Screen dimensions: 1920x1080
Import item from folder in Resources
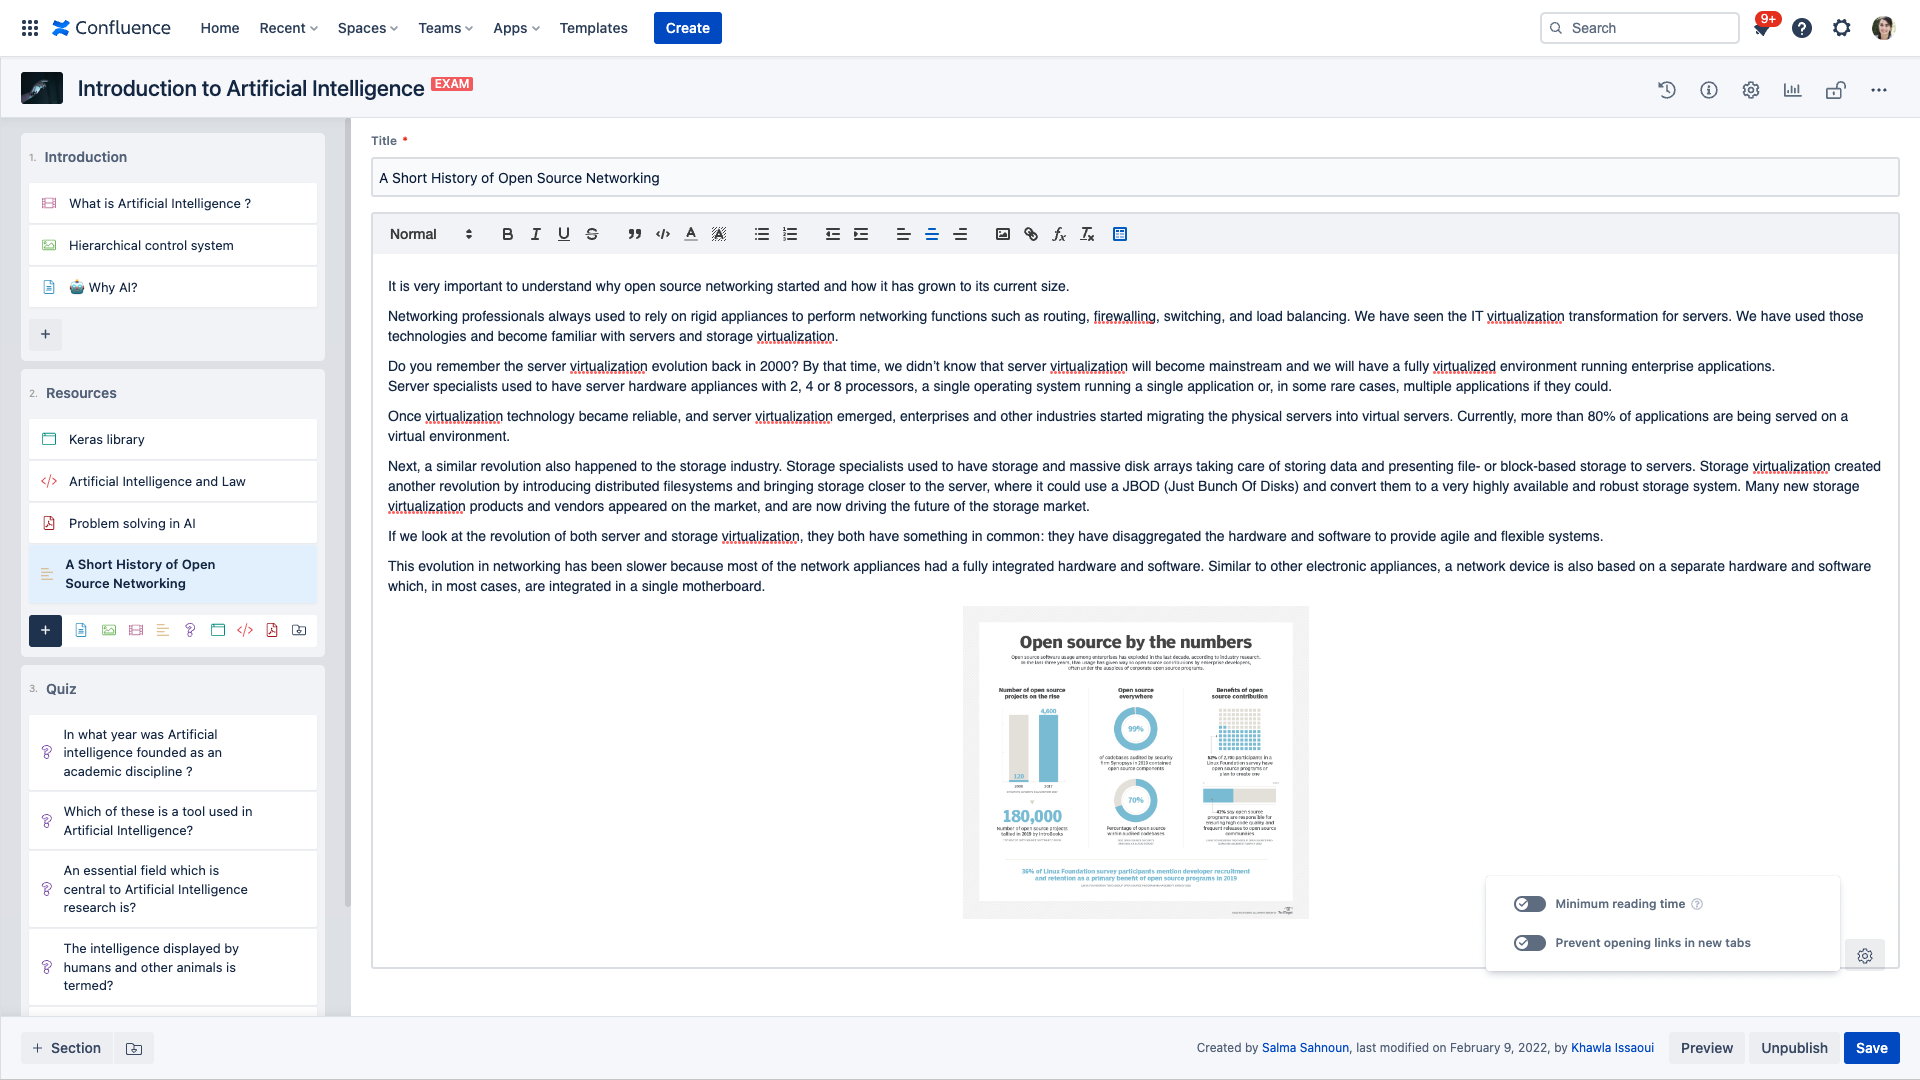(299, 630)
